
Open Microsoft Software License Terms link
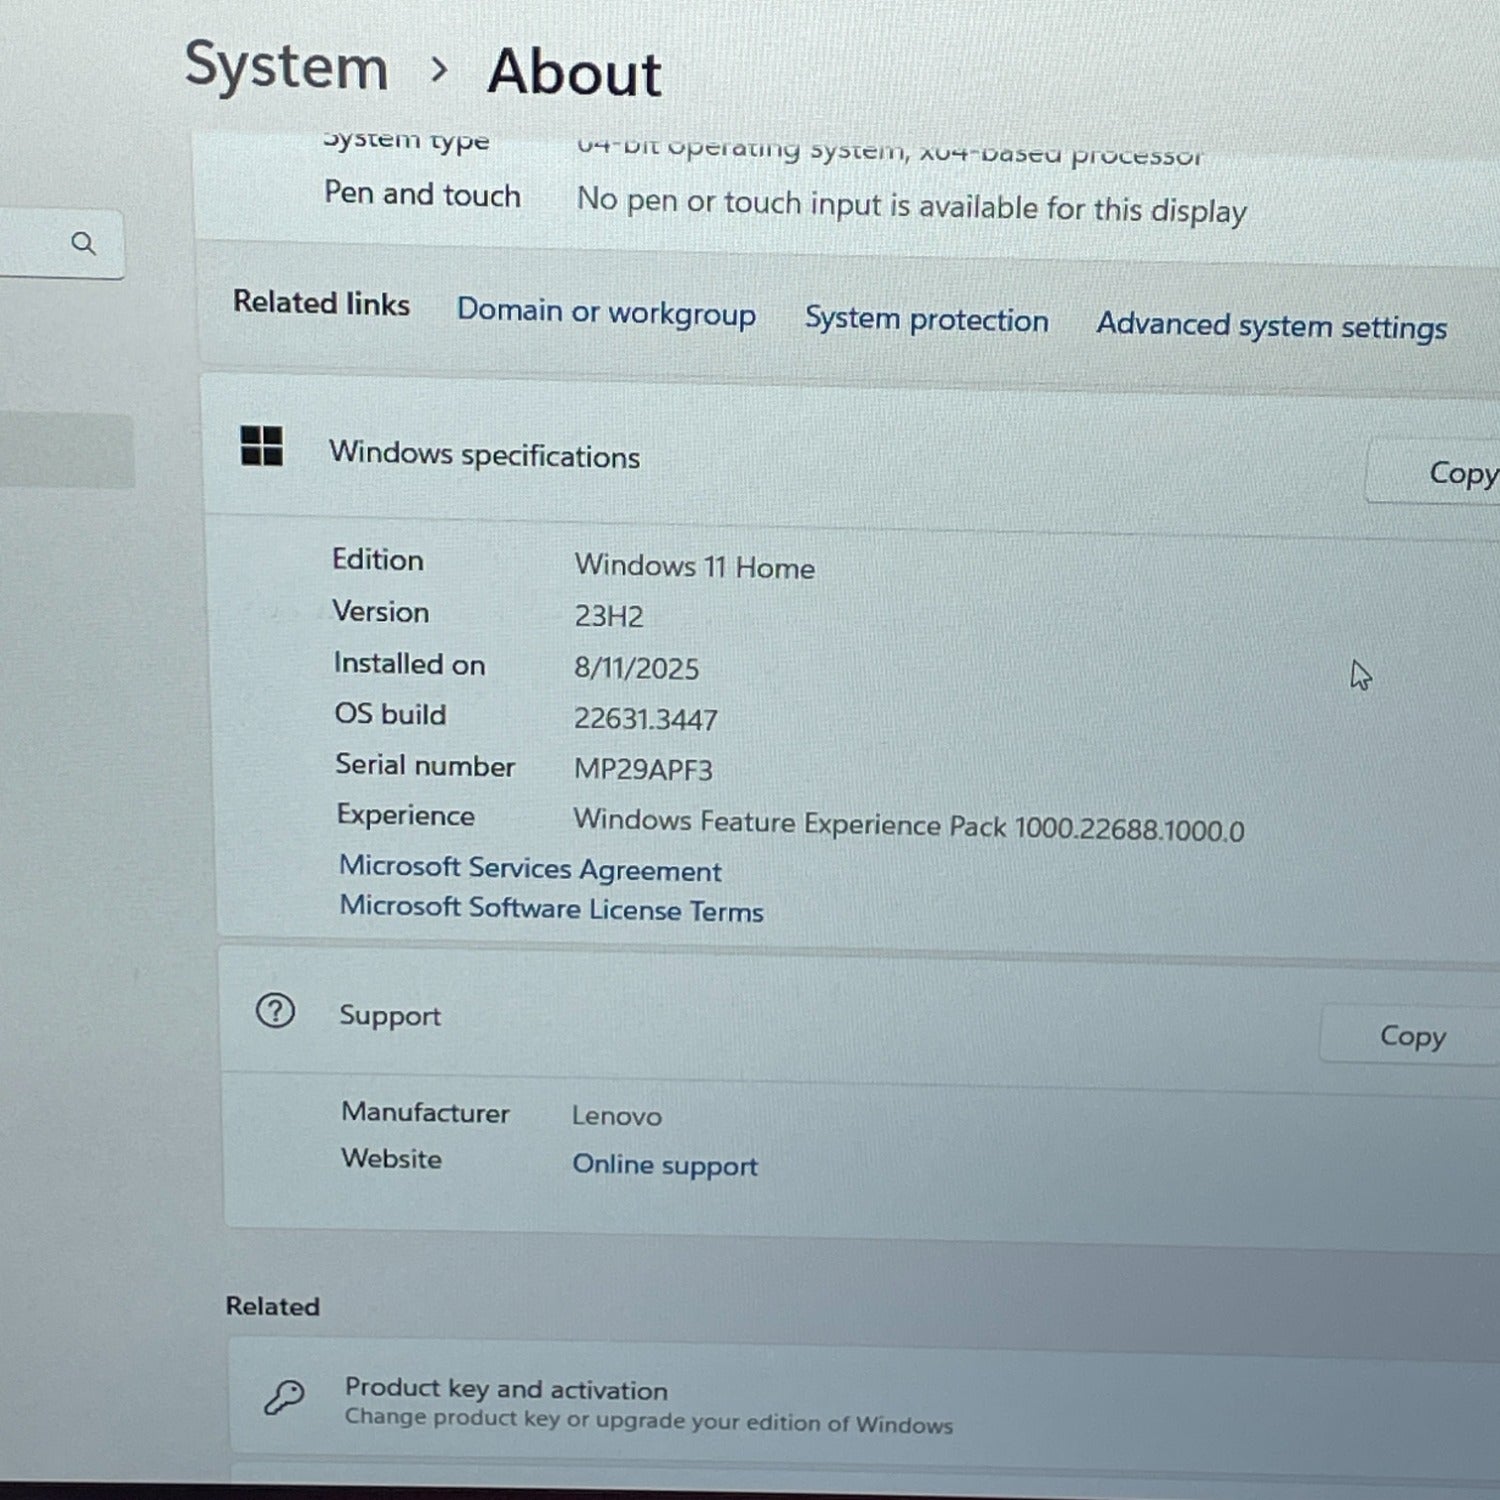pyautogui.click(x=551, y=909)
